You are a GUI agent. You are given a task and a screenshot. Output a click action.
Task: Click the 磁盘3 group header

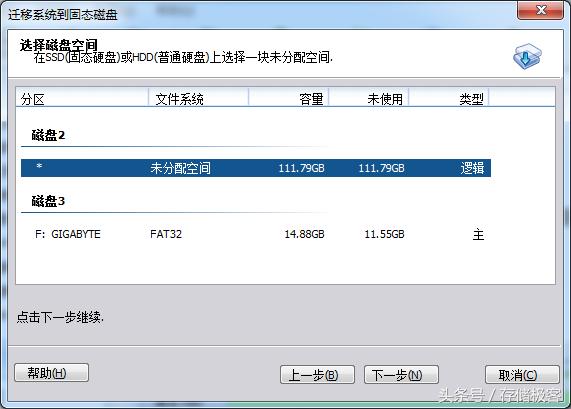coord(48,201)
